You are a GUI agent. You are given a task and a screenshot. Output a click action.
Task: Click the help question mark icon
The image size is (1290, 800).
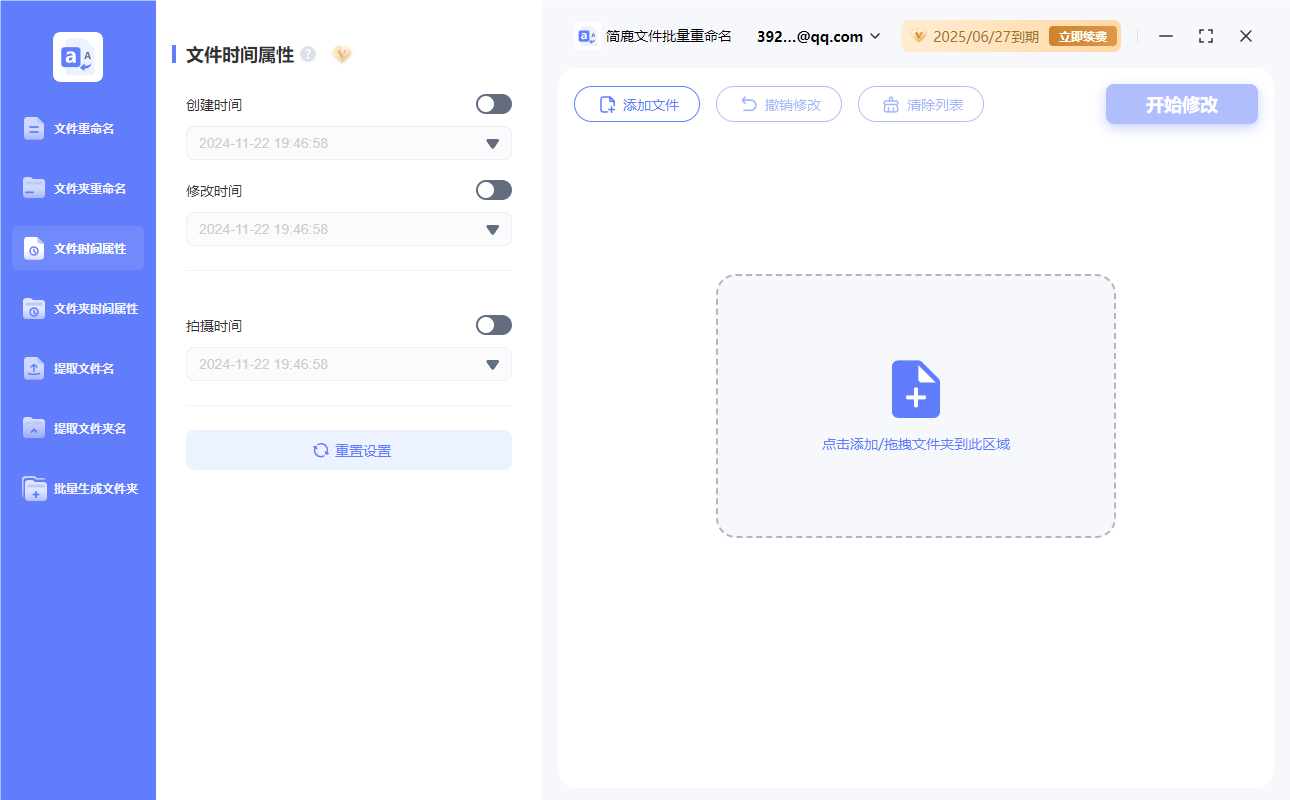(x=307, y=55)
